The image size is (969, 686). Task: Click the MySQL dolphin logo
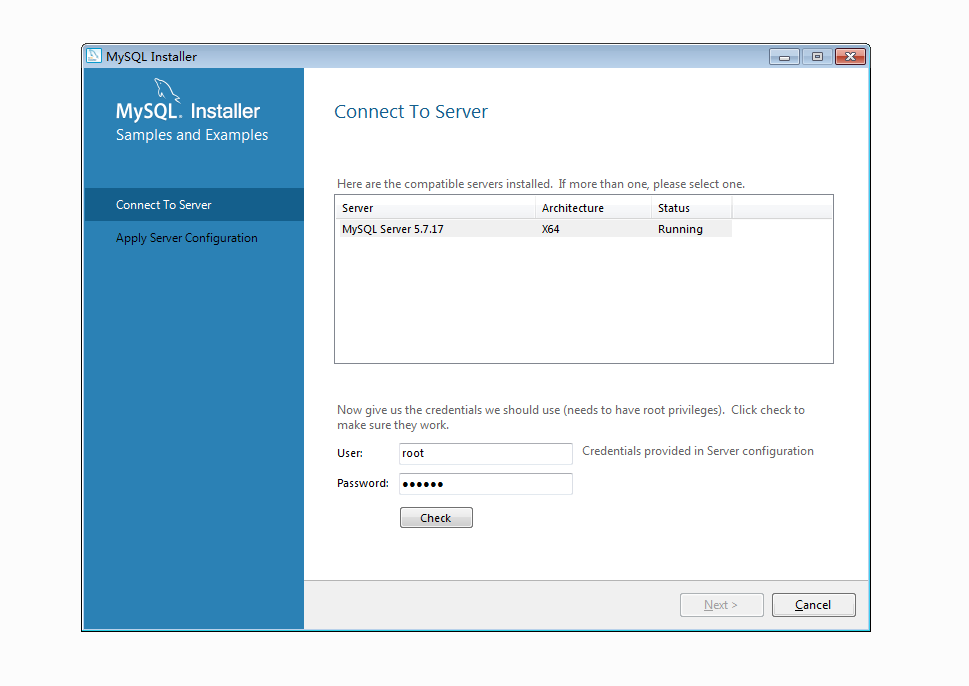coord(167,90)
